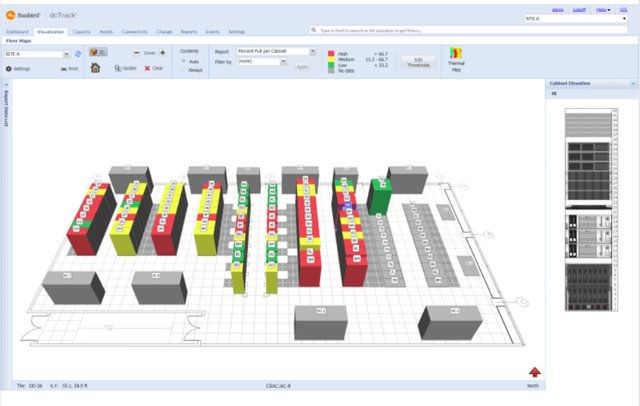Click the Apply filter button

pos(302,67)
